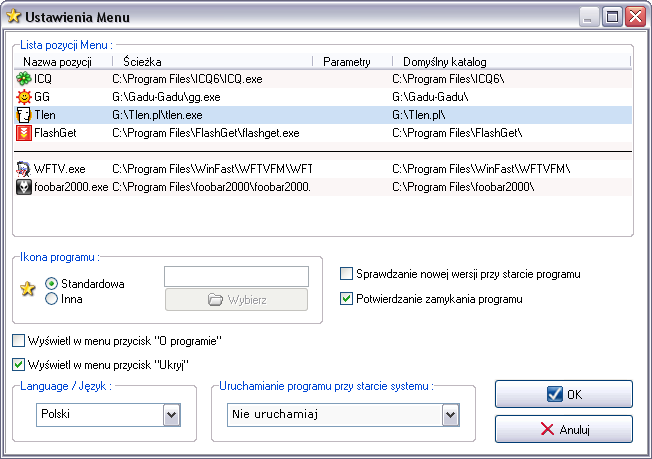Click the FlashGet icon in list
This screenshot has height=459, width=652.
click(24, 132)
